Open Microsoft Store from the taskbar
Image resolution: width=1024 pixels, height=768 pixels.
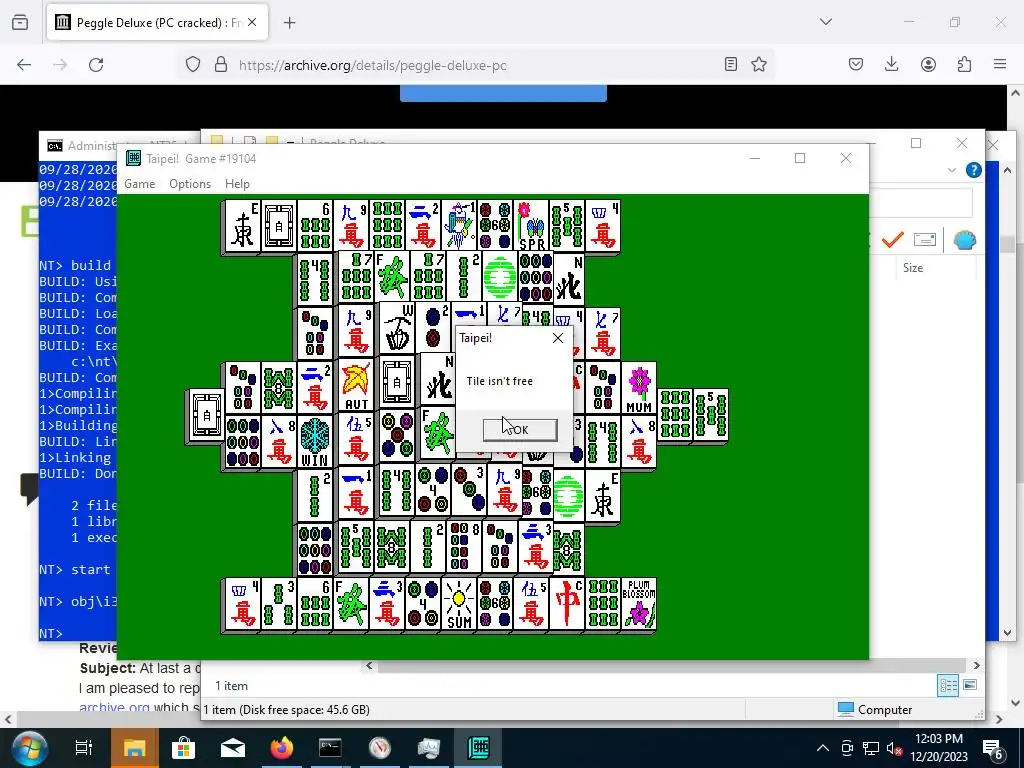click(x=184, y=748)
